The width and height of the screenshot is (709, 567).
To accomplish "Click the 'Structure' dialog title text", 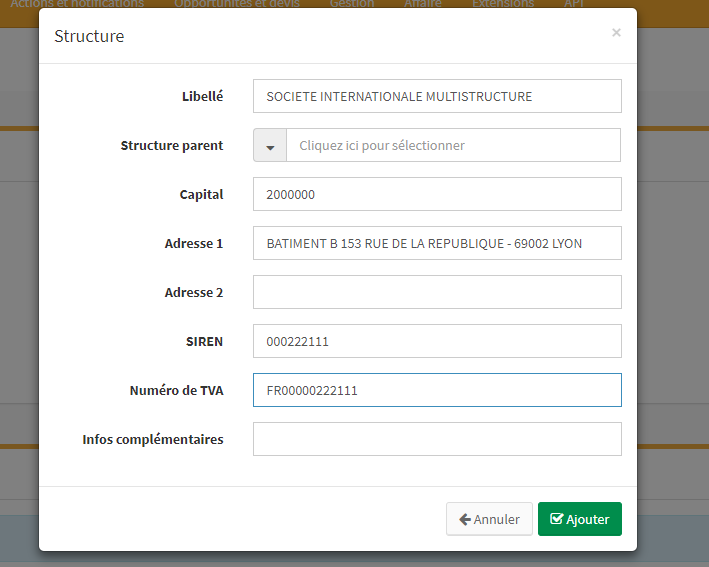I will (x=89, y=36).
